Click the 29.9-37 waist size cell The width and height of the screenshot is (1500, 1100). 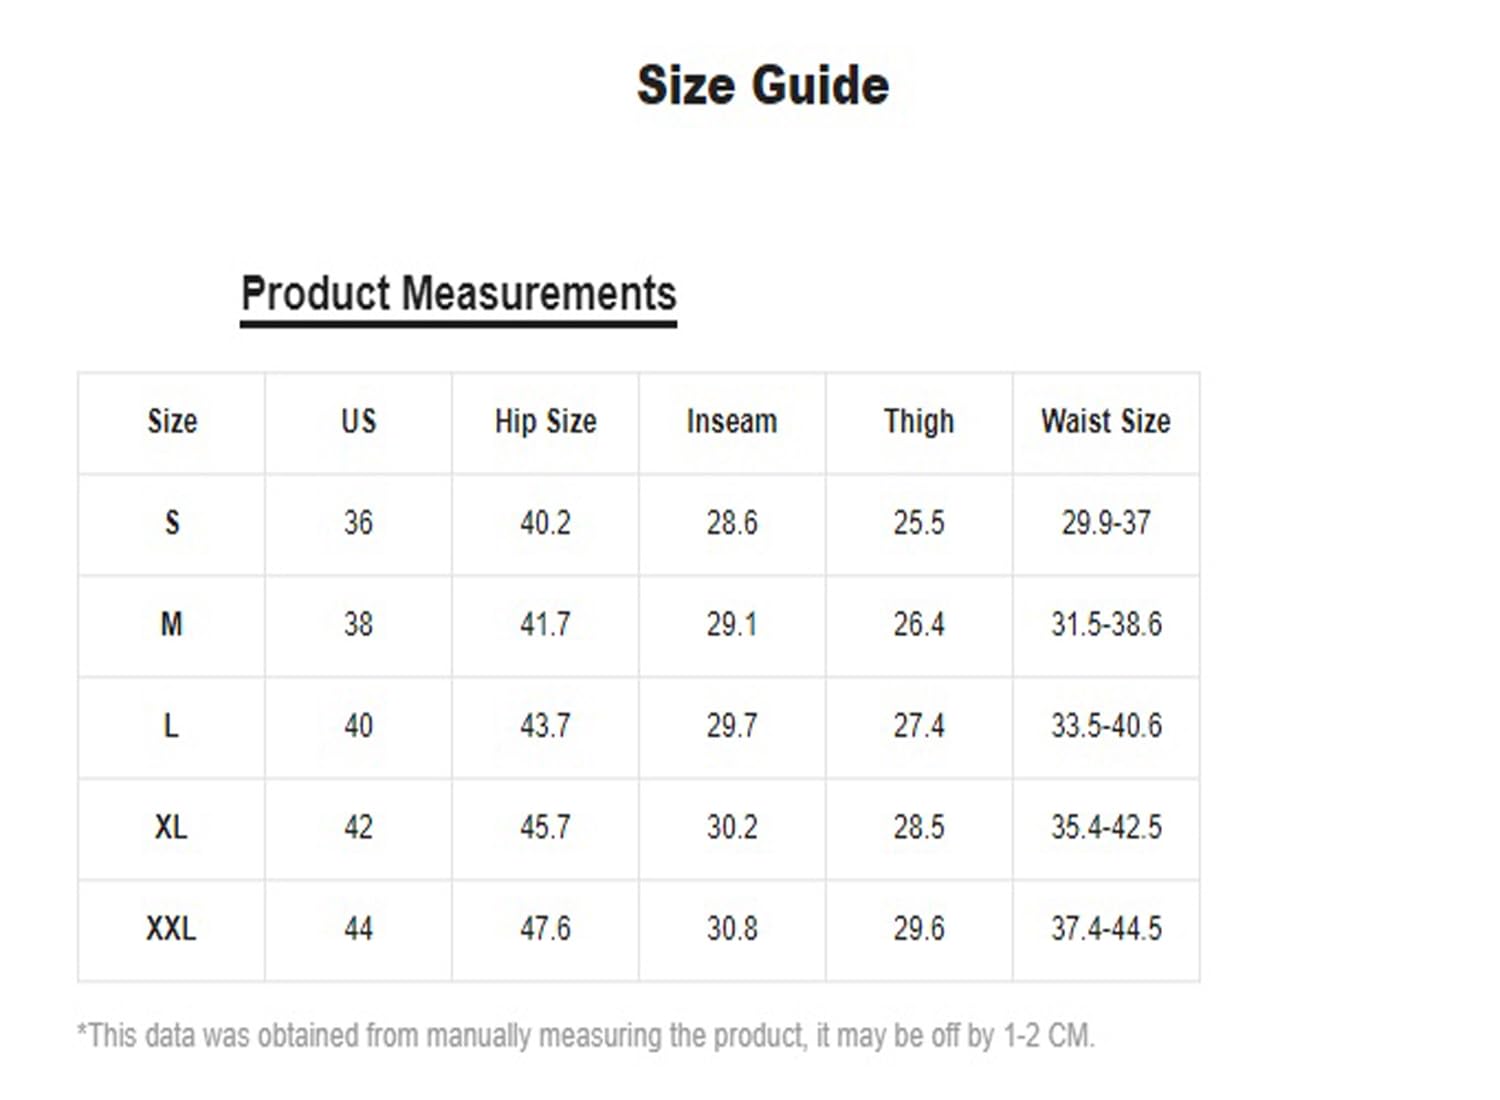(1106, 523)
